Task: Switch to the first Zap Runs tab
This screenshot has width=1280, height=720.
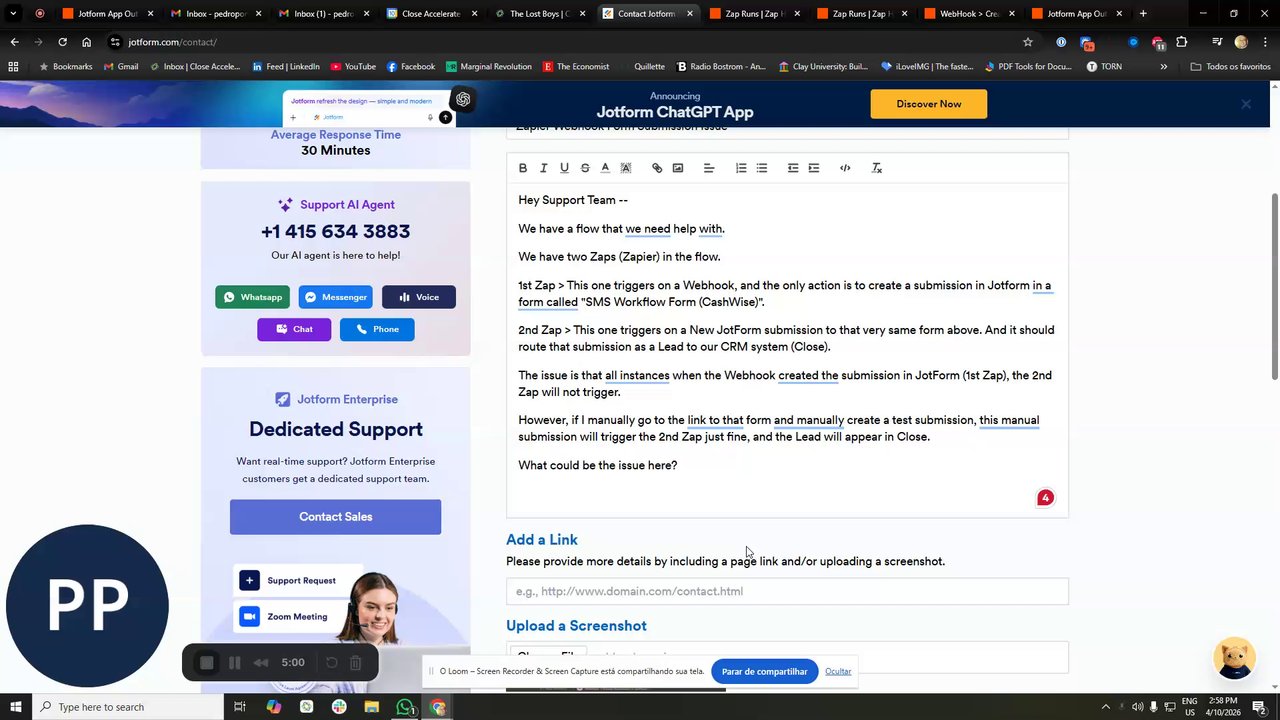Action: point(755,14)
